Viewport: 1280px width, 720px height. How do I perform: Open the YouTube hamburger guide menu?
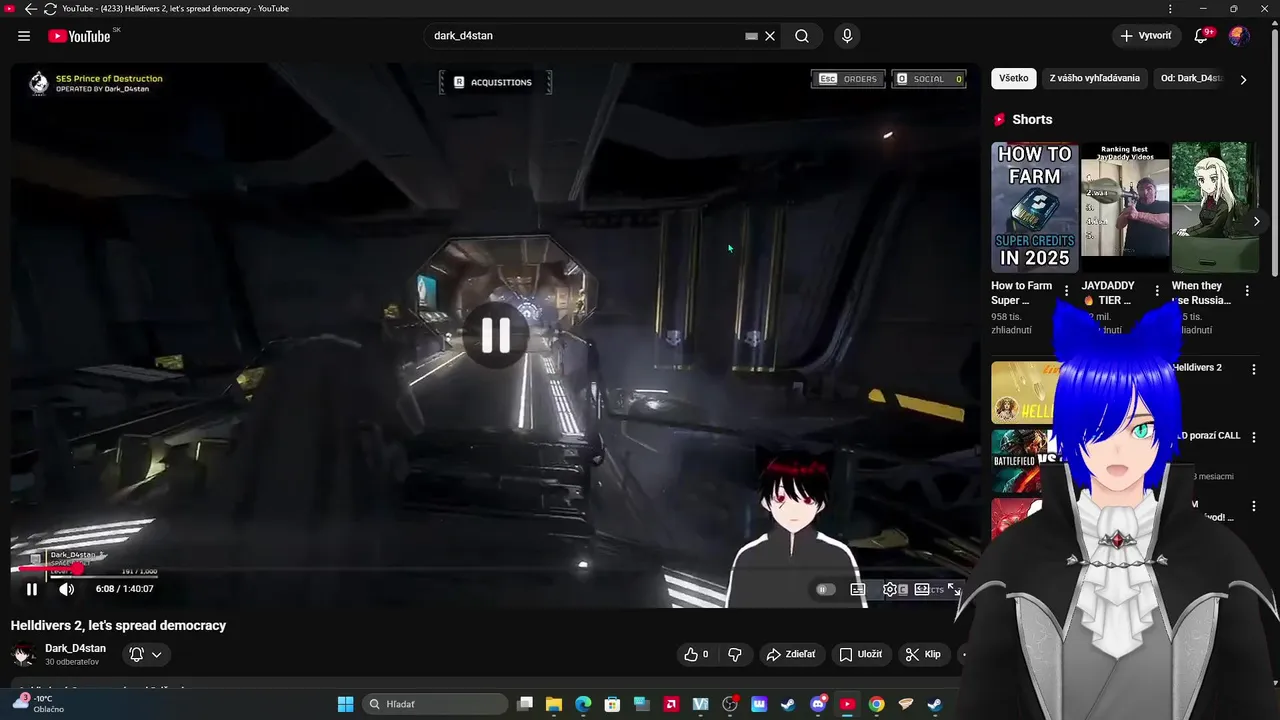coord(24,36)
